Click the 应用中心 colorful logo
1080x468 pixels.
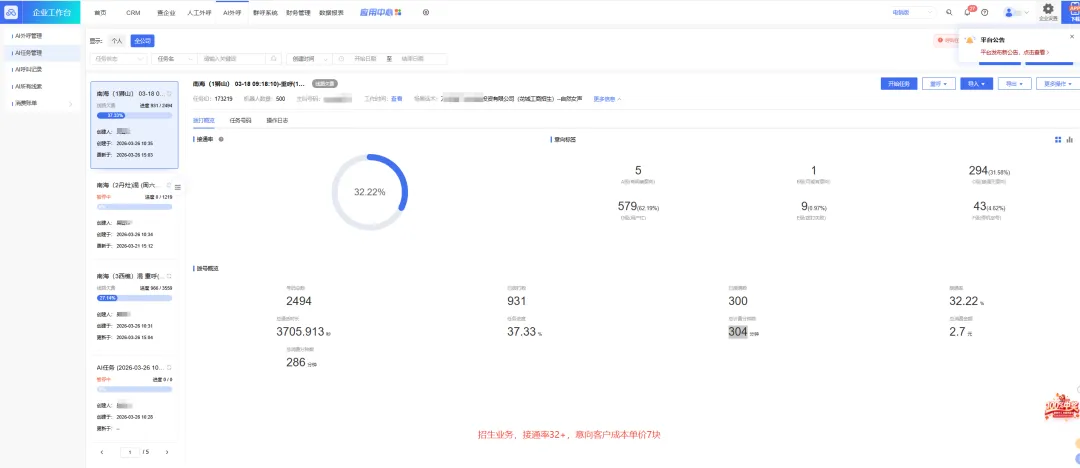[381, 12]
